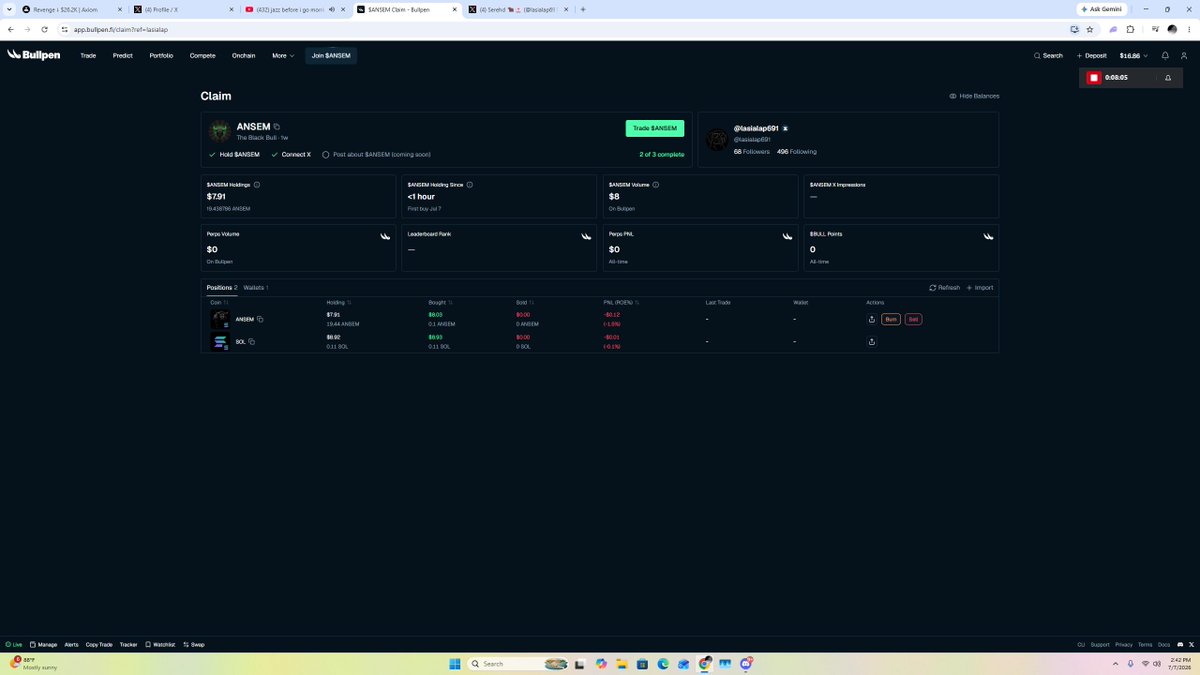The width and height of the screenshot is (1200, 675).
Task: Import a wallet
Action: pyautogui.click(x=980, y=288)
